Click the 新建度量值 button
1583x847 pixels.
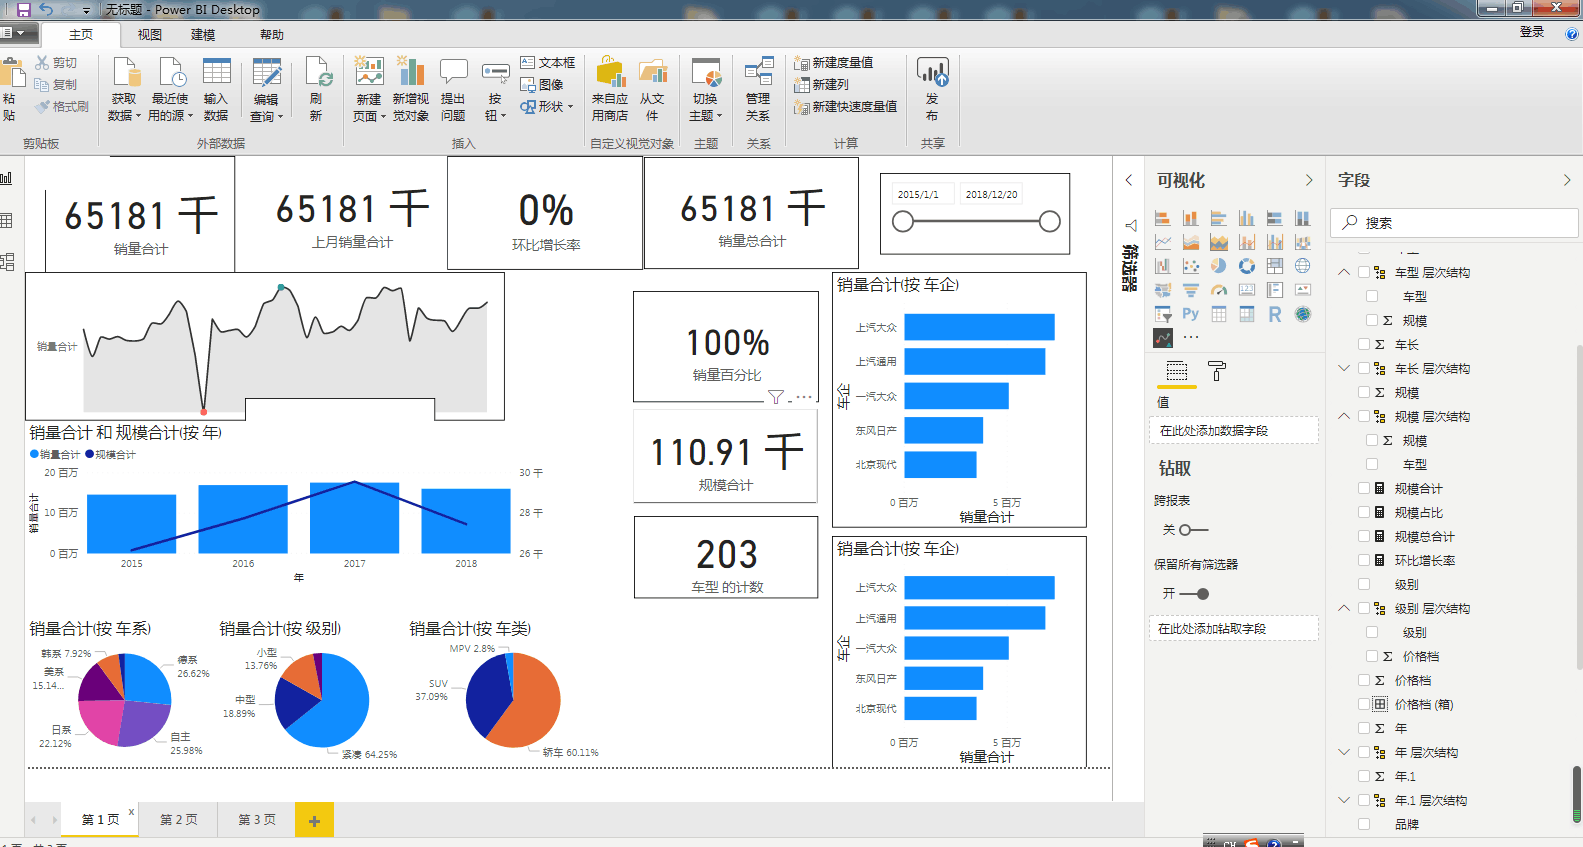pos(834,62)
